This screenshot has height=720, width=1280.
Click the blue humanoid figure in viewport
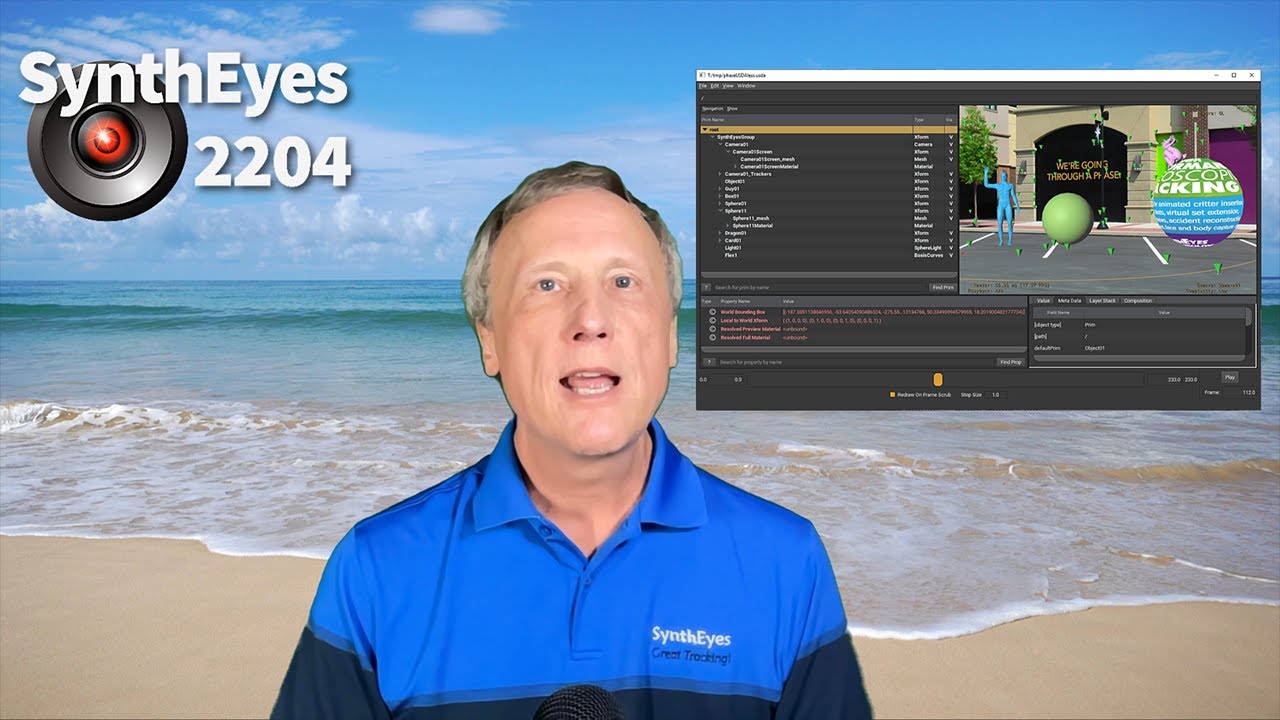pyautogui.click(x=1003, y=207)
